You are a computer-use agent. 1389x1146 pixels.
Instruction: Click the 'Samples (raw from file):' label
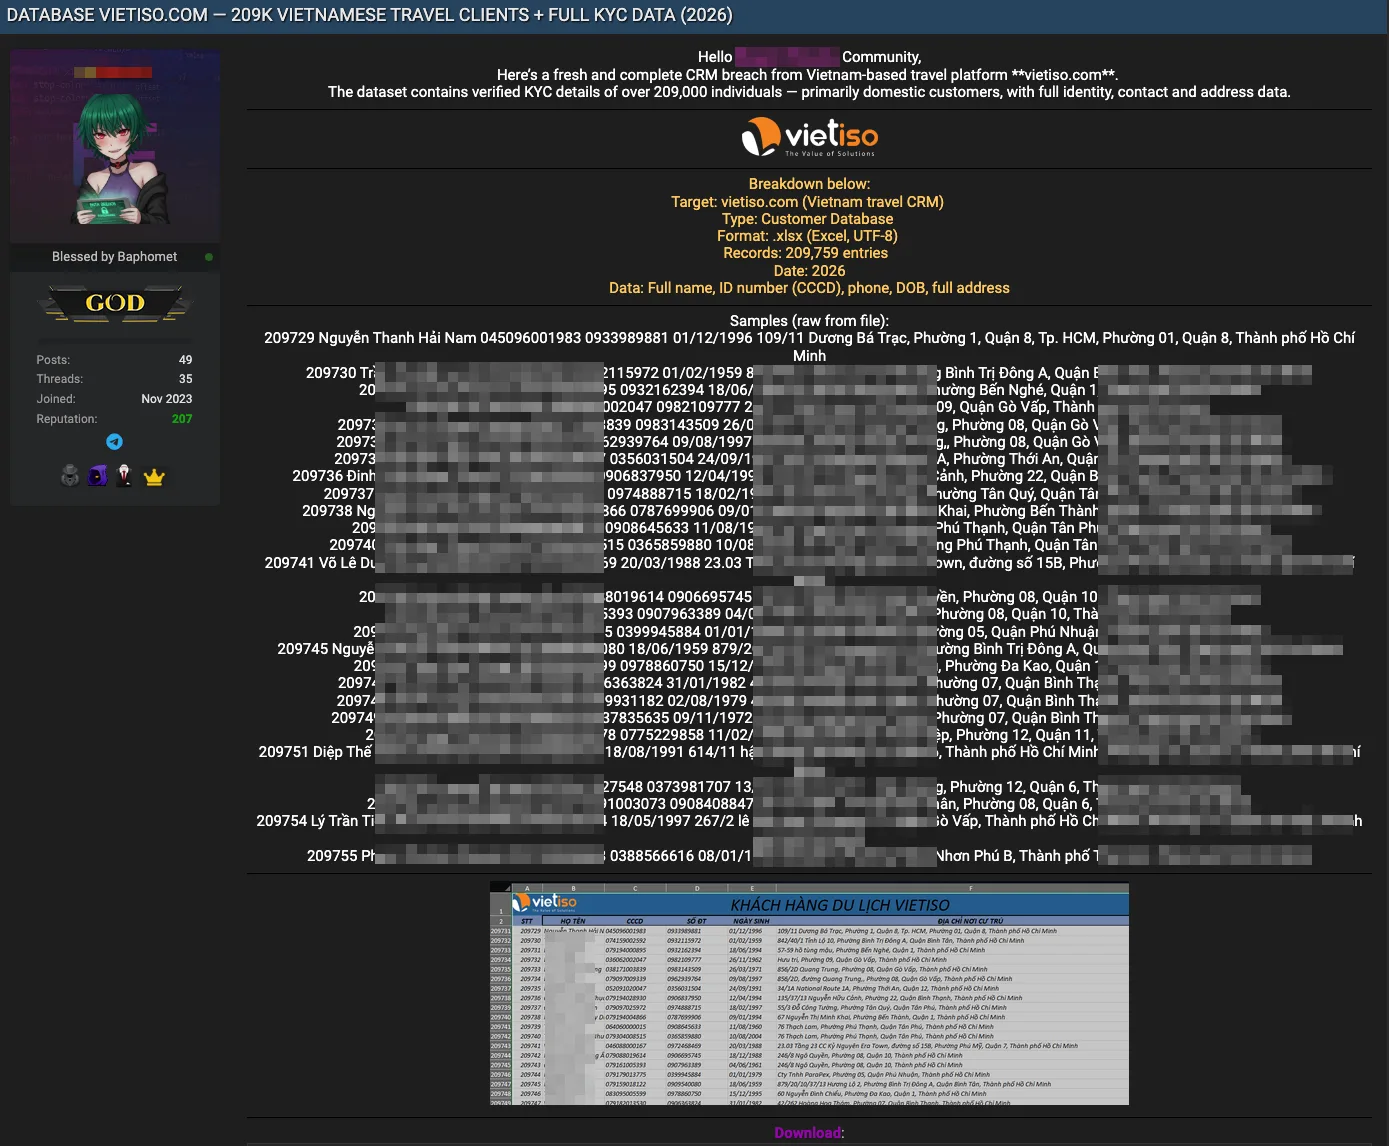click(x=809, y=321)
